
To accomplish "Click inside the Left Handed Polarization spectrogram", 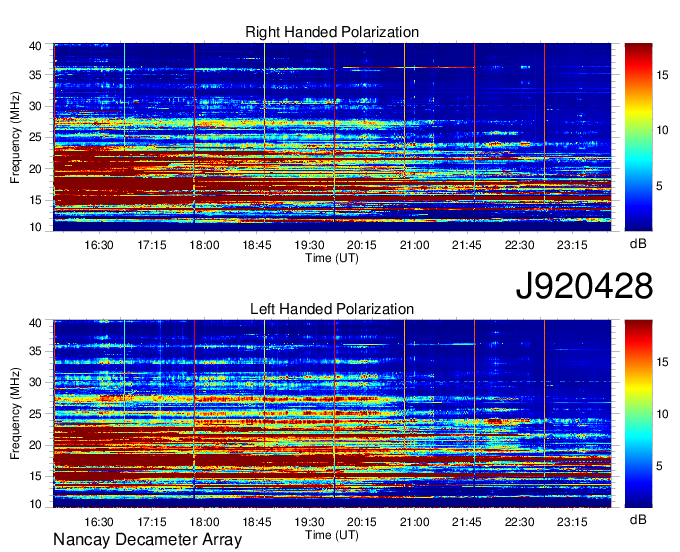I will click(332, 414).
